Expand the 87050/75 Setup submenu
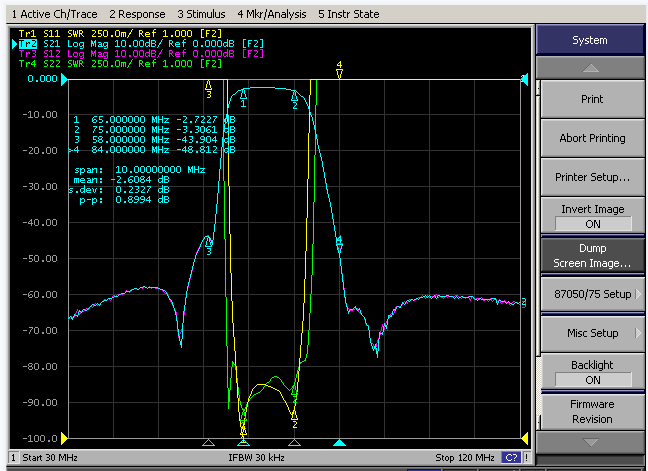This screenshot has height=471, width=648. click(x=593, y=294)
